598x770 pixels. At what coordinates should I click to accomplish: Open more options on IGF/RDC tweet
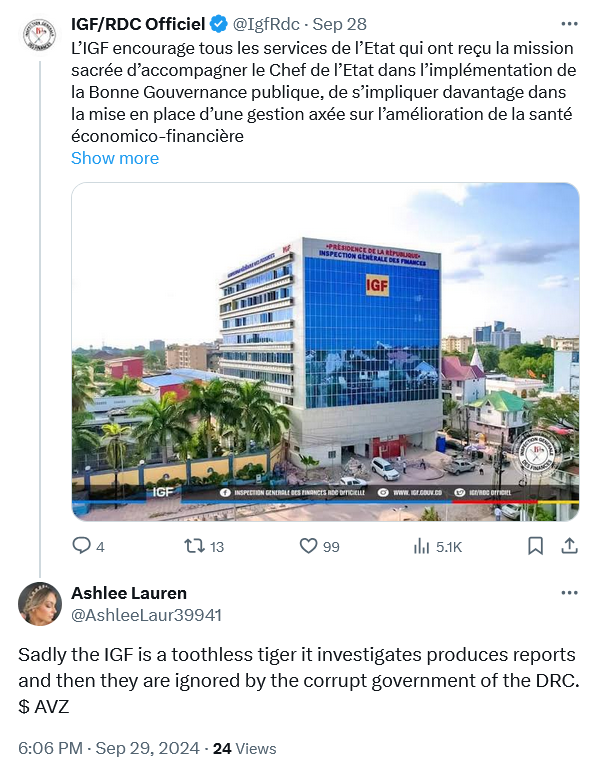[569, 24]
